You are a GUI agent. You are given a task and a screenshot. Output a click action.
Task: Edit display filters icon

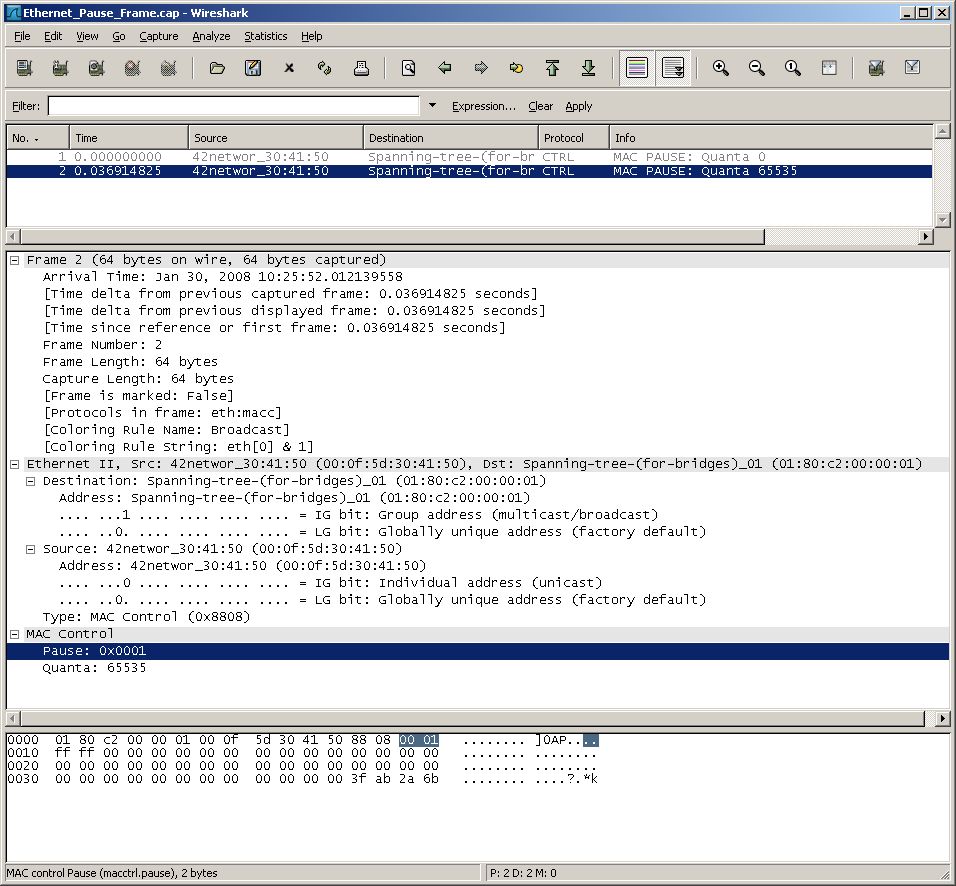click(912, 68)
